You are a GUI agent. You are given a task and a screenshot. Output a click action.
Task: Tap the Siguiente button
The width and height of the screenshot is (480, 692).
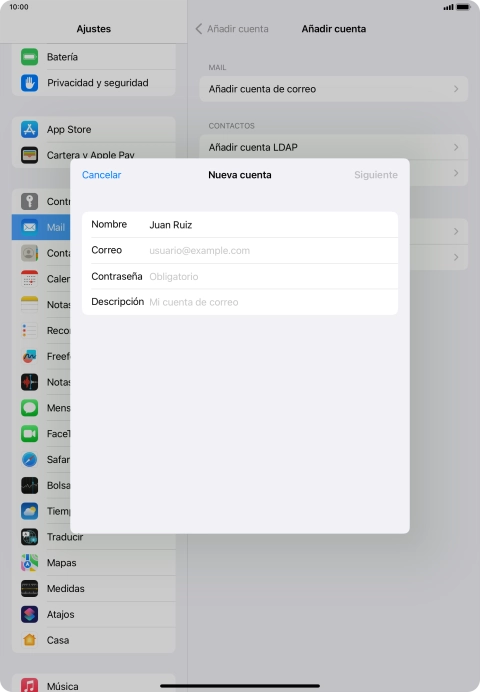coord(376,175)
